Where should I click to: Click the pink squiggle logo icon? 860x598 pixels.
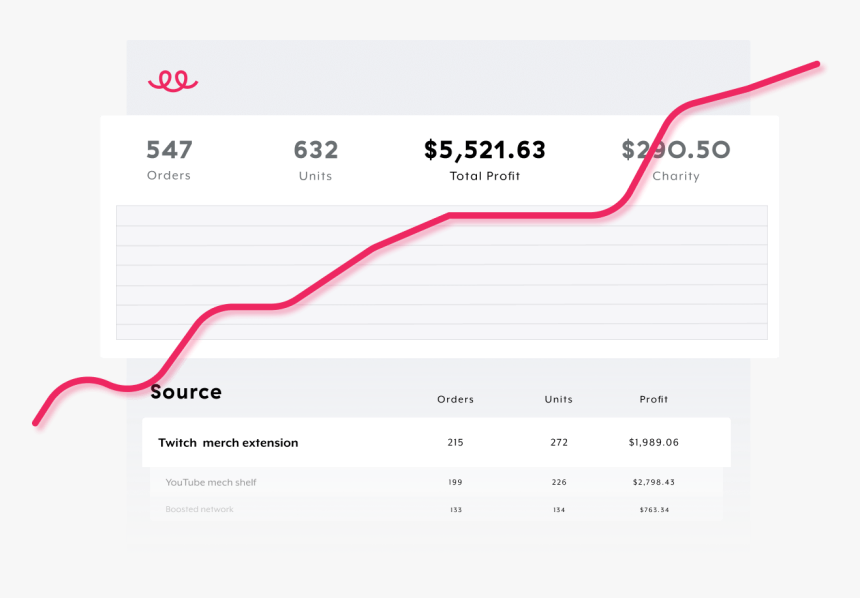173,81
